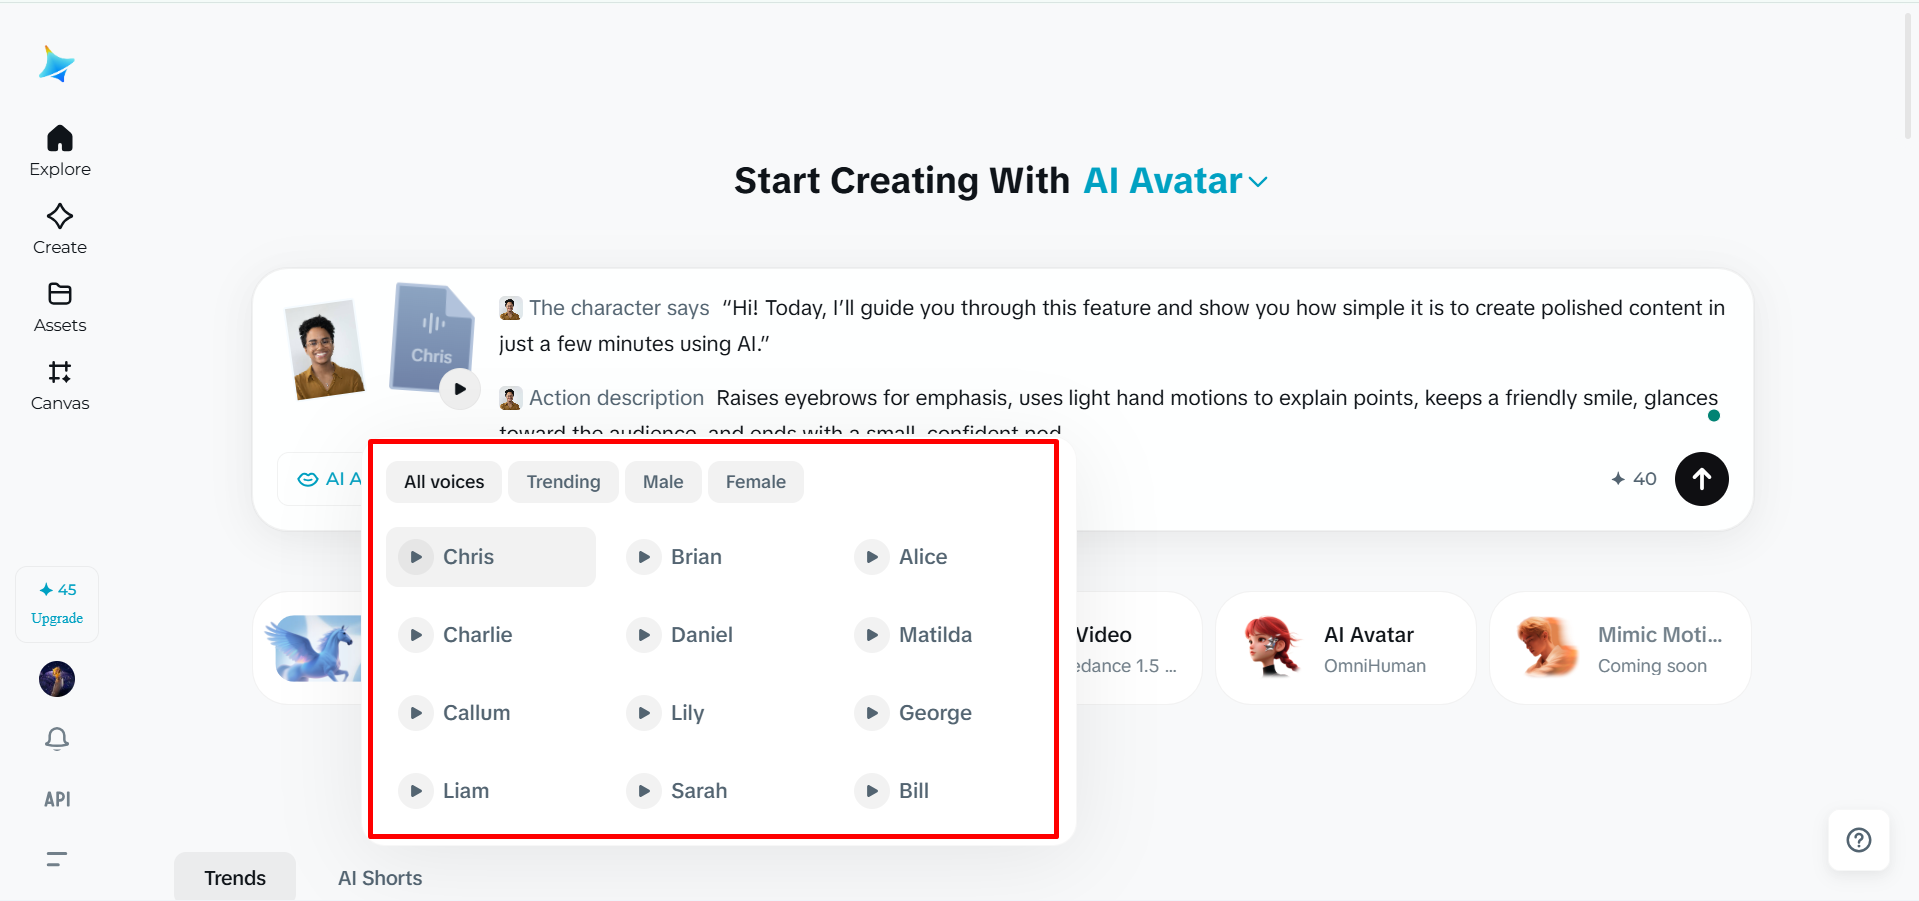Expand the bottom sidebar menu
Viewport: 1919px width, 901px height.
pos(56,859)
